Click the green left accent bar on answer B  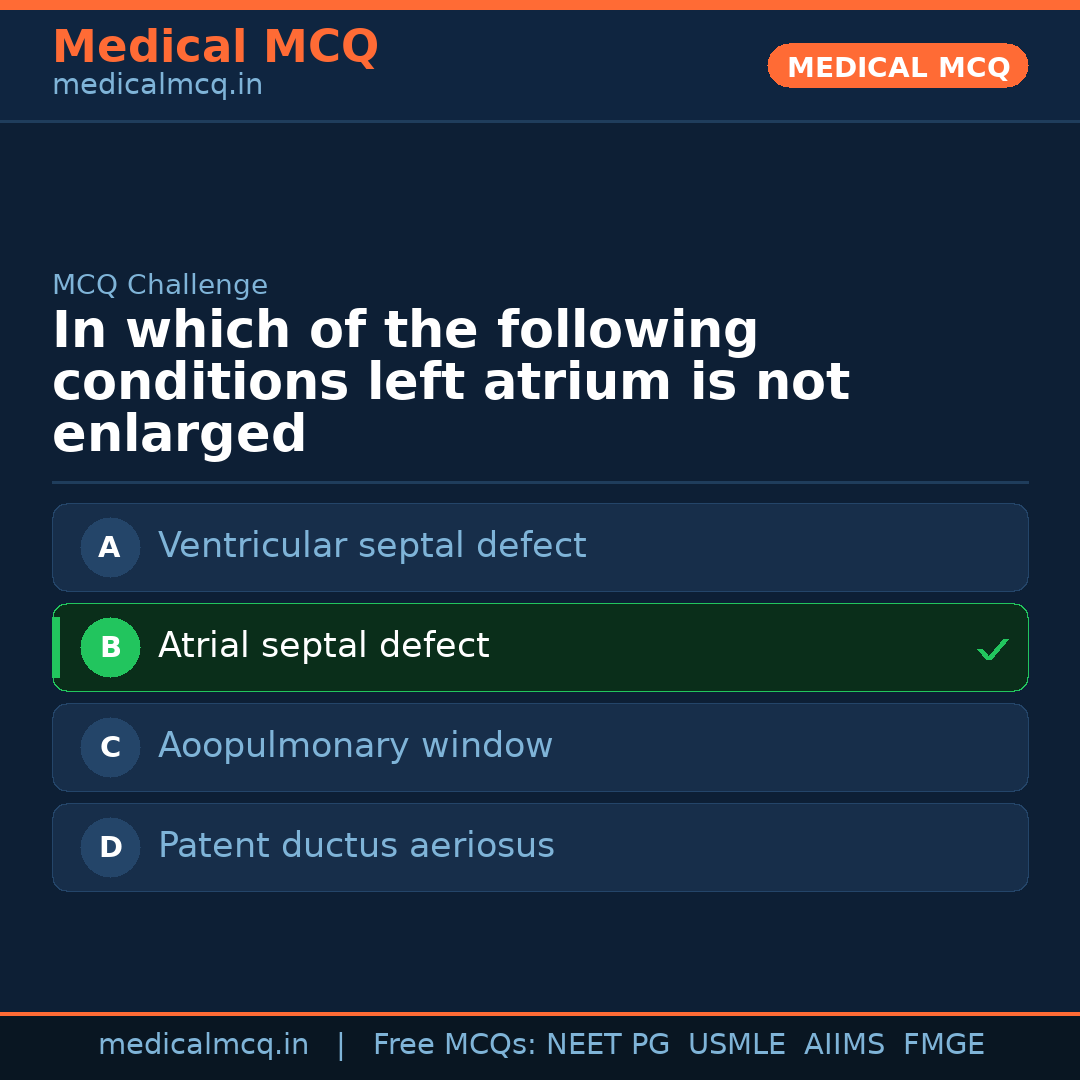coord(56,647)
